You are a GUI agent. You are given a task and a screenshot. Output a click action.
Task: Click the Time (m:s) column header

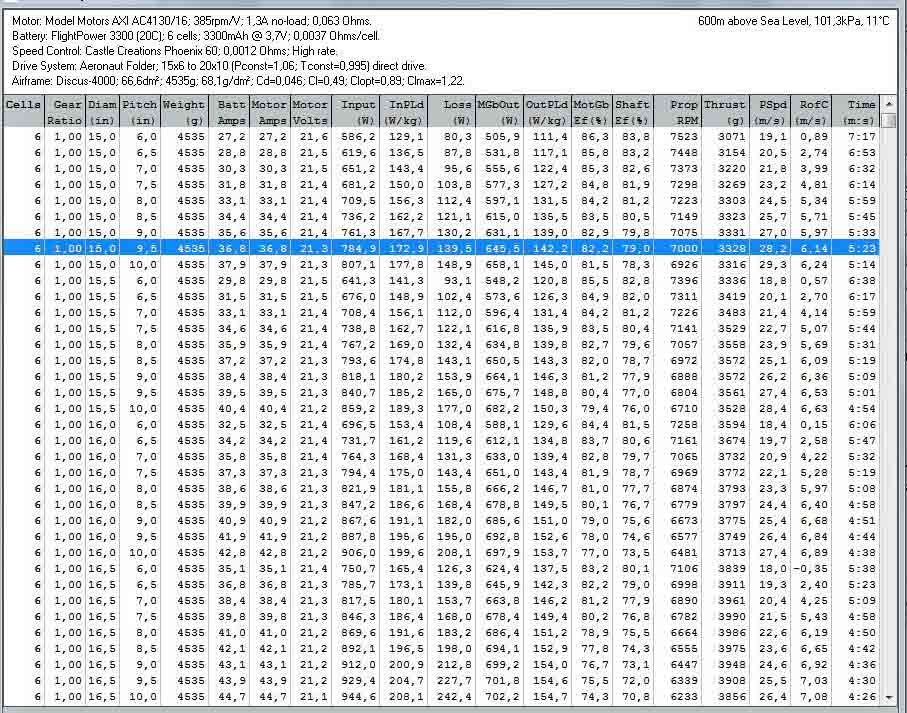(x=859, y=111)
